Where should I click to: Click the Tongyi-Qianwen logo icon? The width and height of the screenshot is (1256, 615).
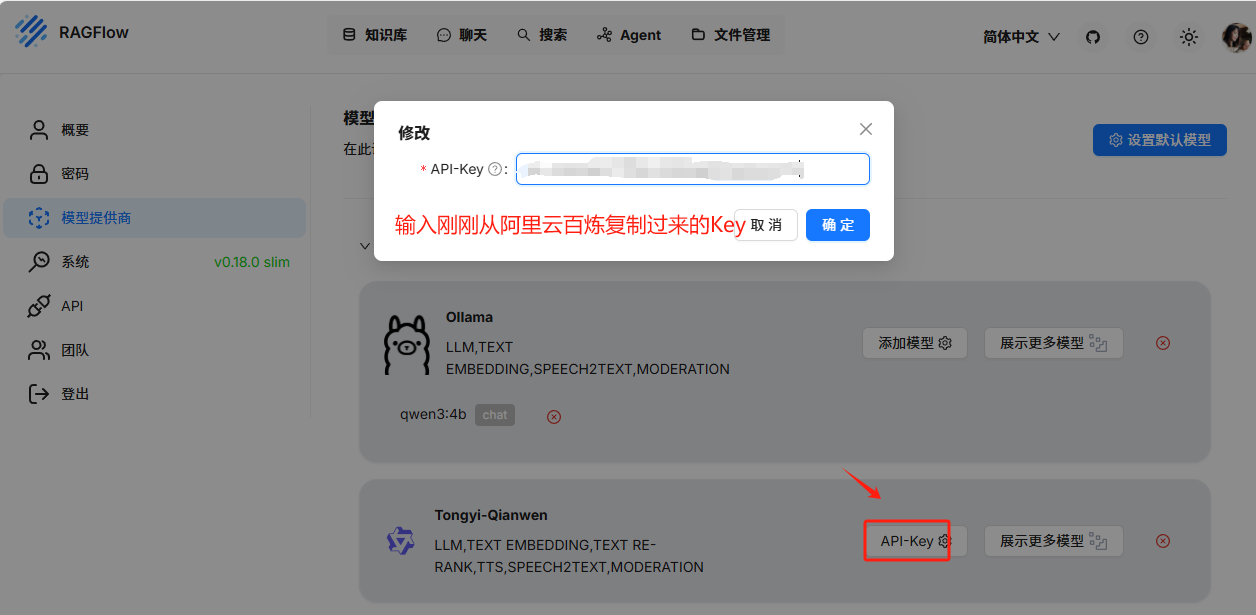401,542
